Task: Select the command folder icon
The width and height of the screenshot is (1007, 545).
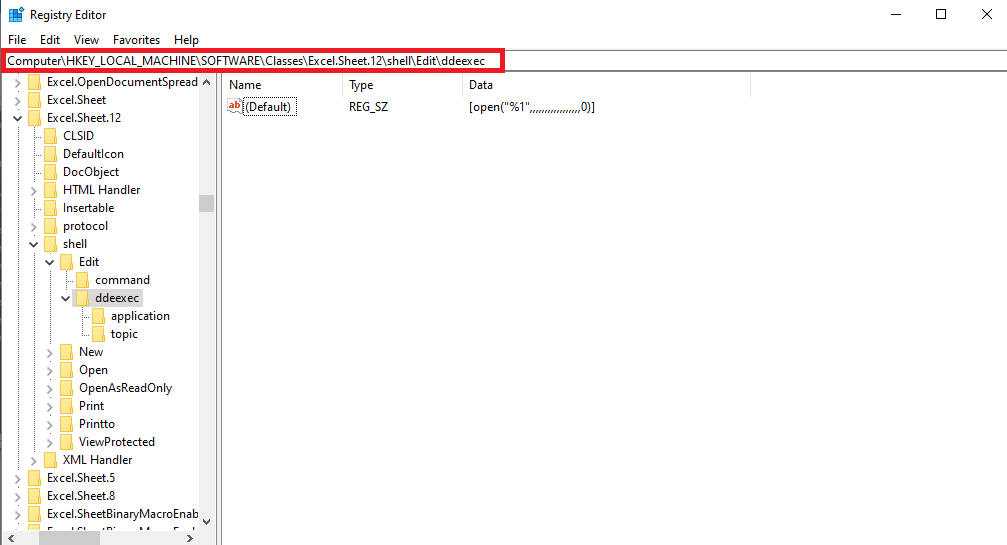Action: [82, 280]
